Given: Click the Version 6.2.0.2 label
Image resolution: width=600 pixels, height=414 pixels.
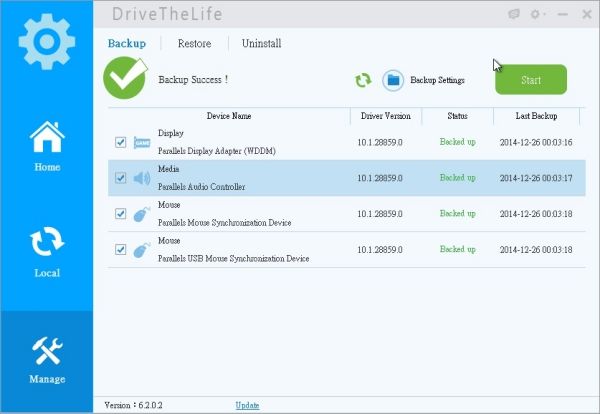Looking at the screenshot, I should 133,405.
